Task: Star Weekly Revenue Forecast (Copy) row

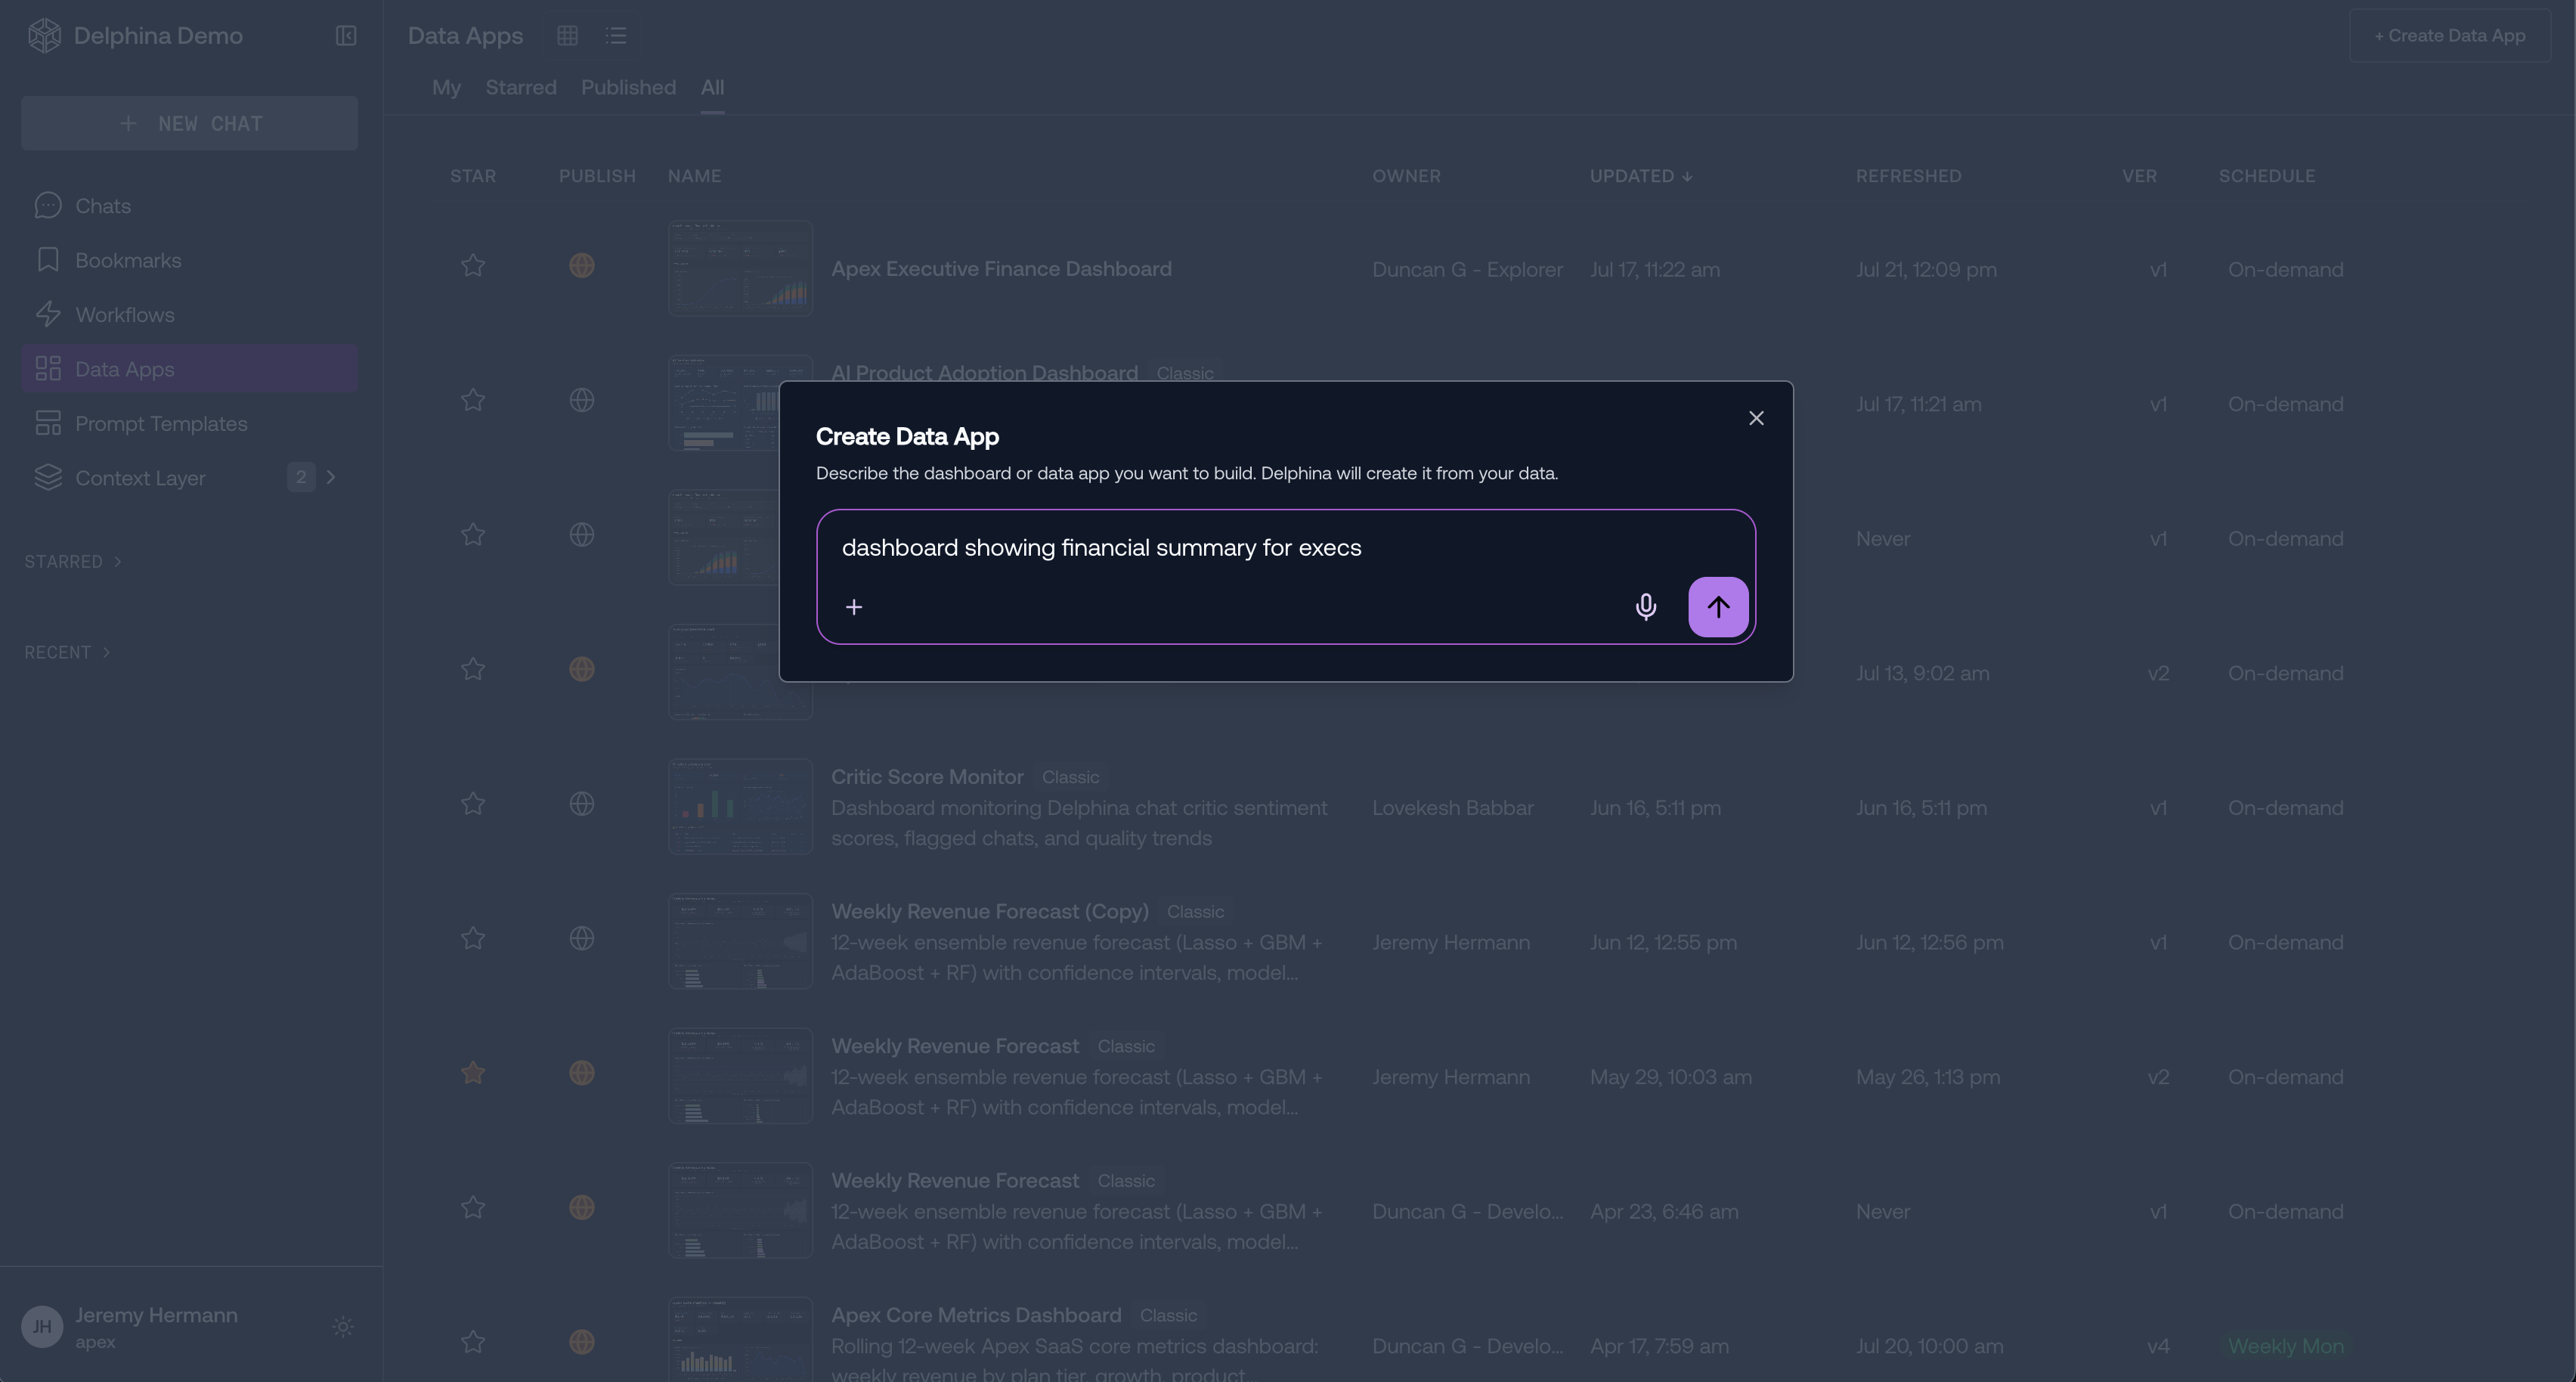Action: (473, 939)
